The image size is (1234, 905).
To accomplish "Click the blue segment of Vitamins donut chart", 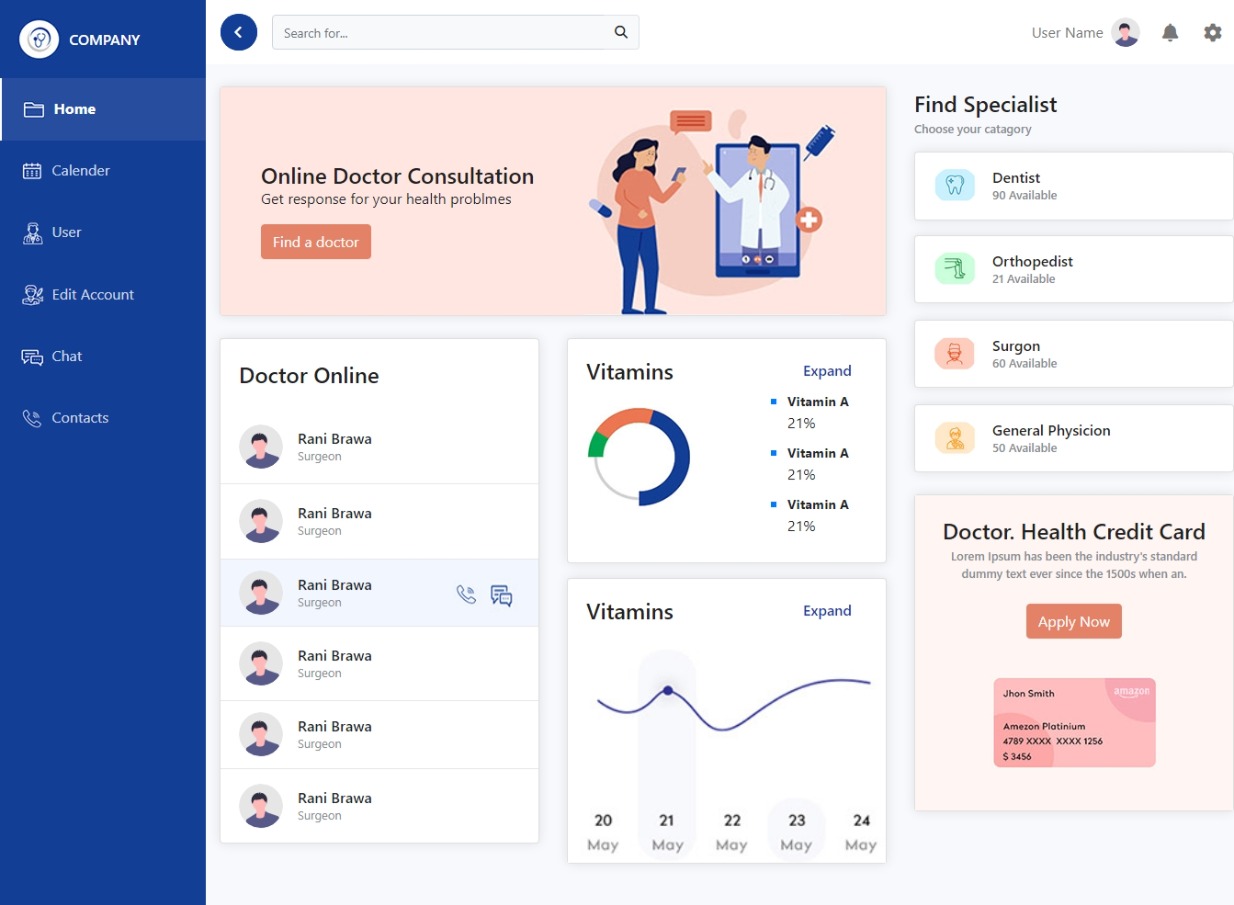I will point(679,458).
